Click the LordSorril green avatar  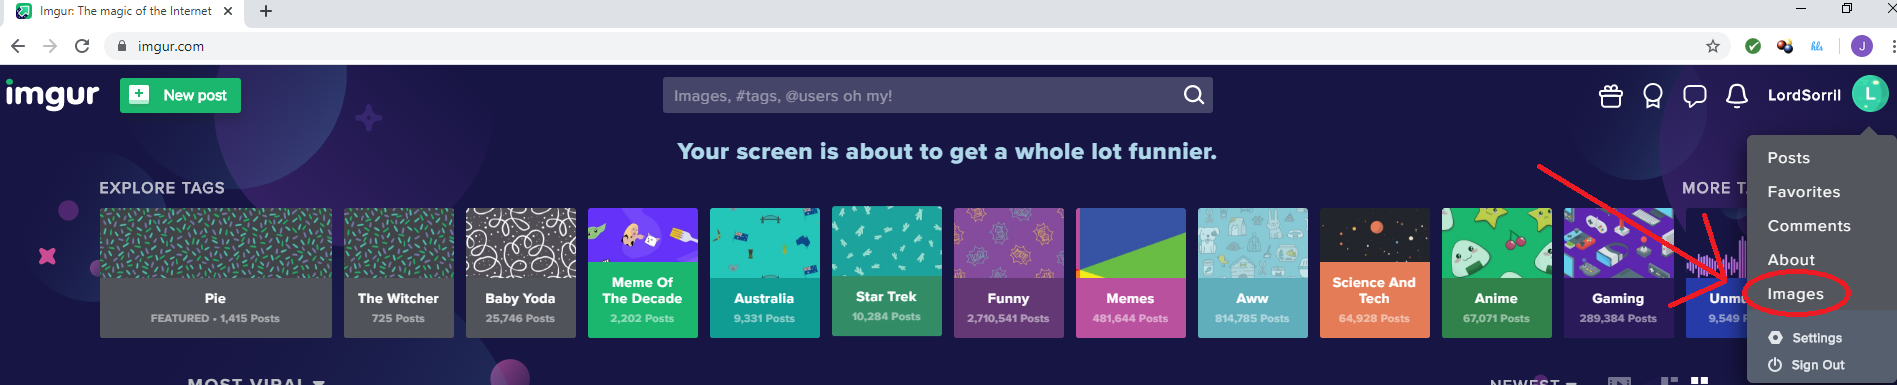[x=1869, y=94]
